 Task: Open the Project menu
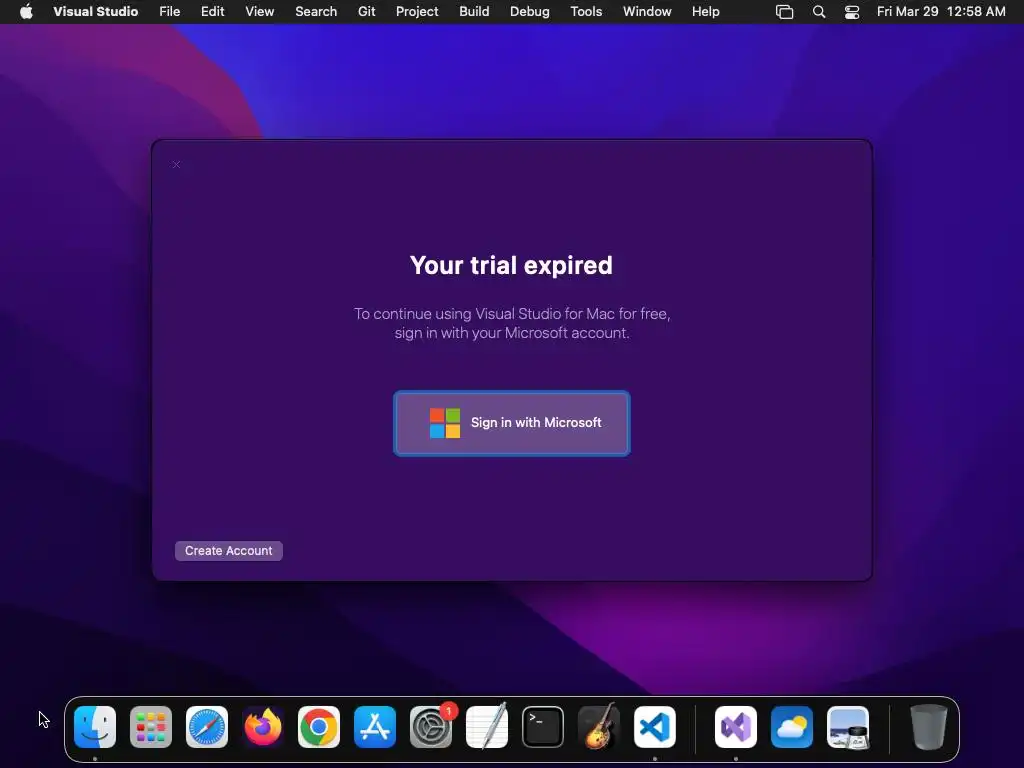[417, 12]
